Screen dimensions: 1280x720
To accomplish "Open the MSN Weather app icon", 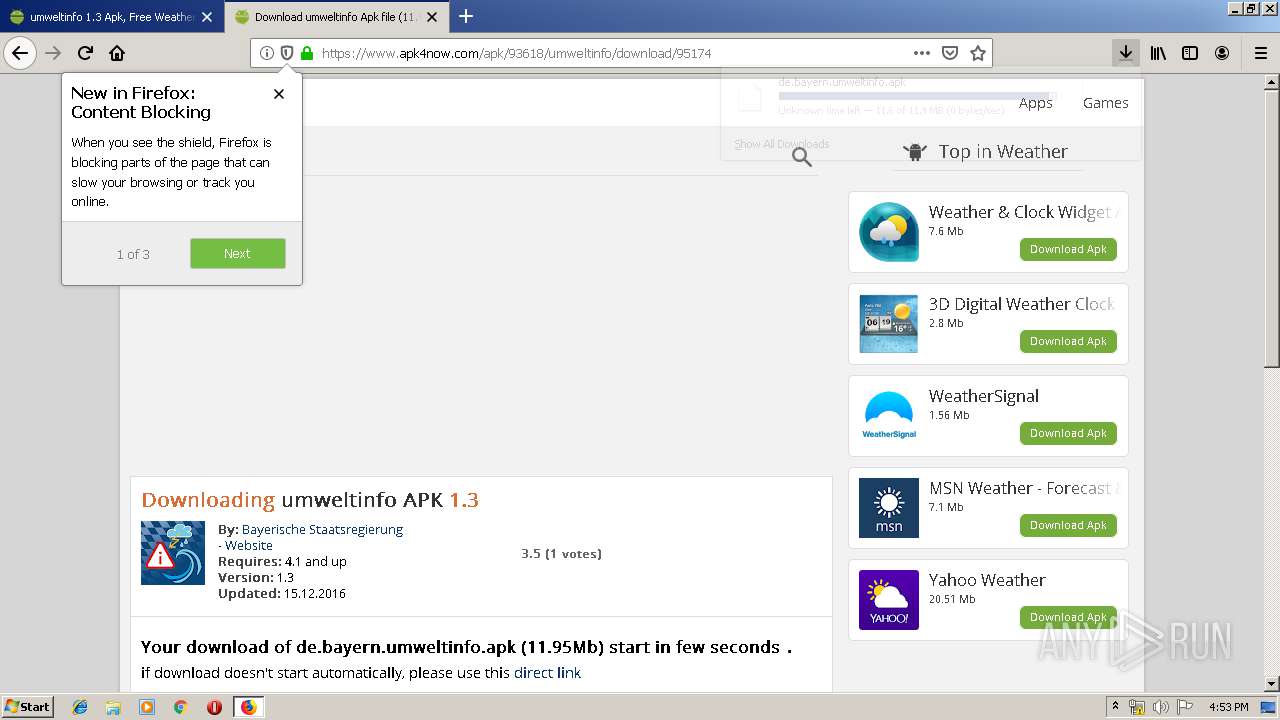I will pos(889,507).
